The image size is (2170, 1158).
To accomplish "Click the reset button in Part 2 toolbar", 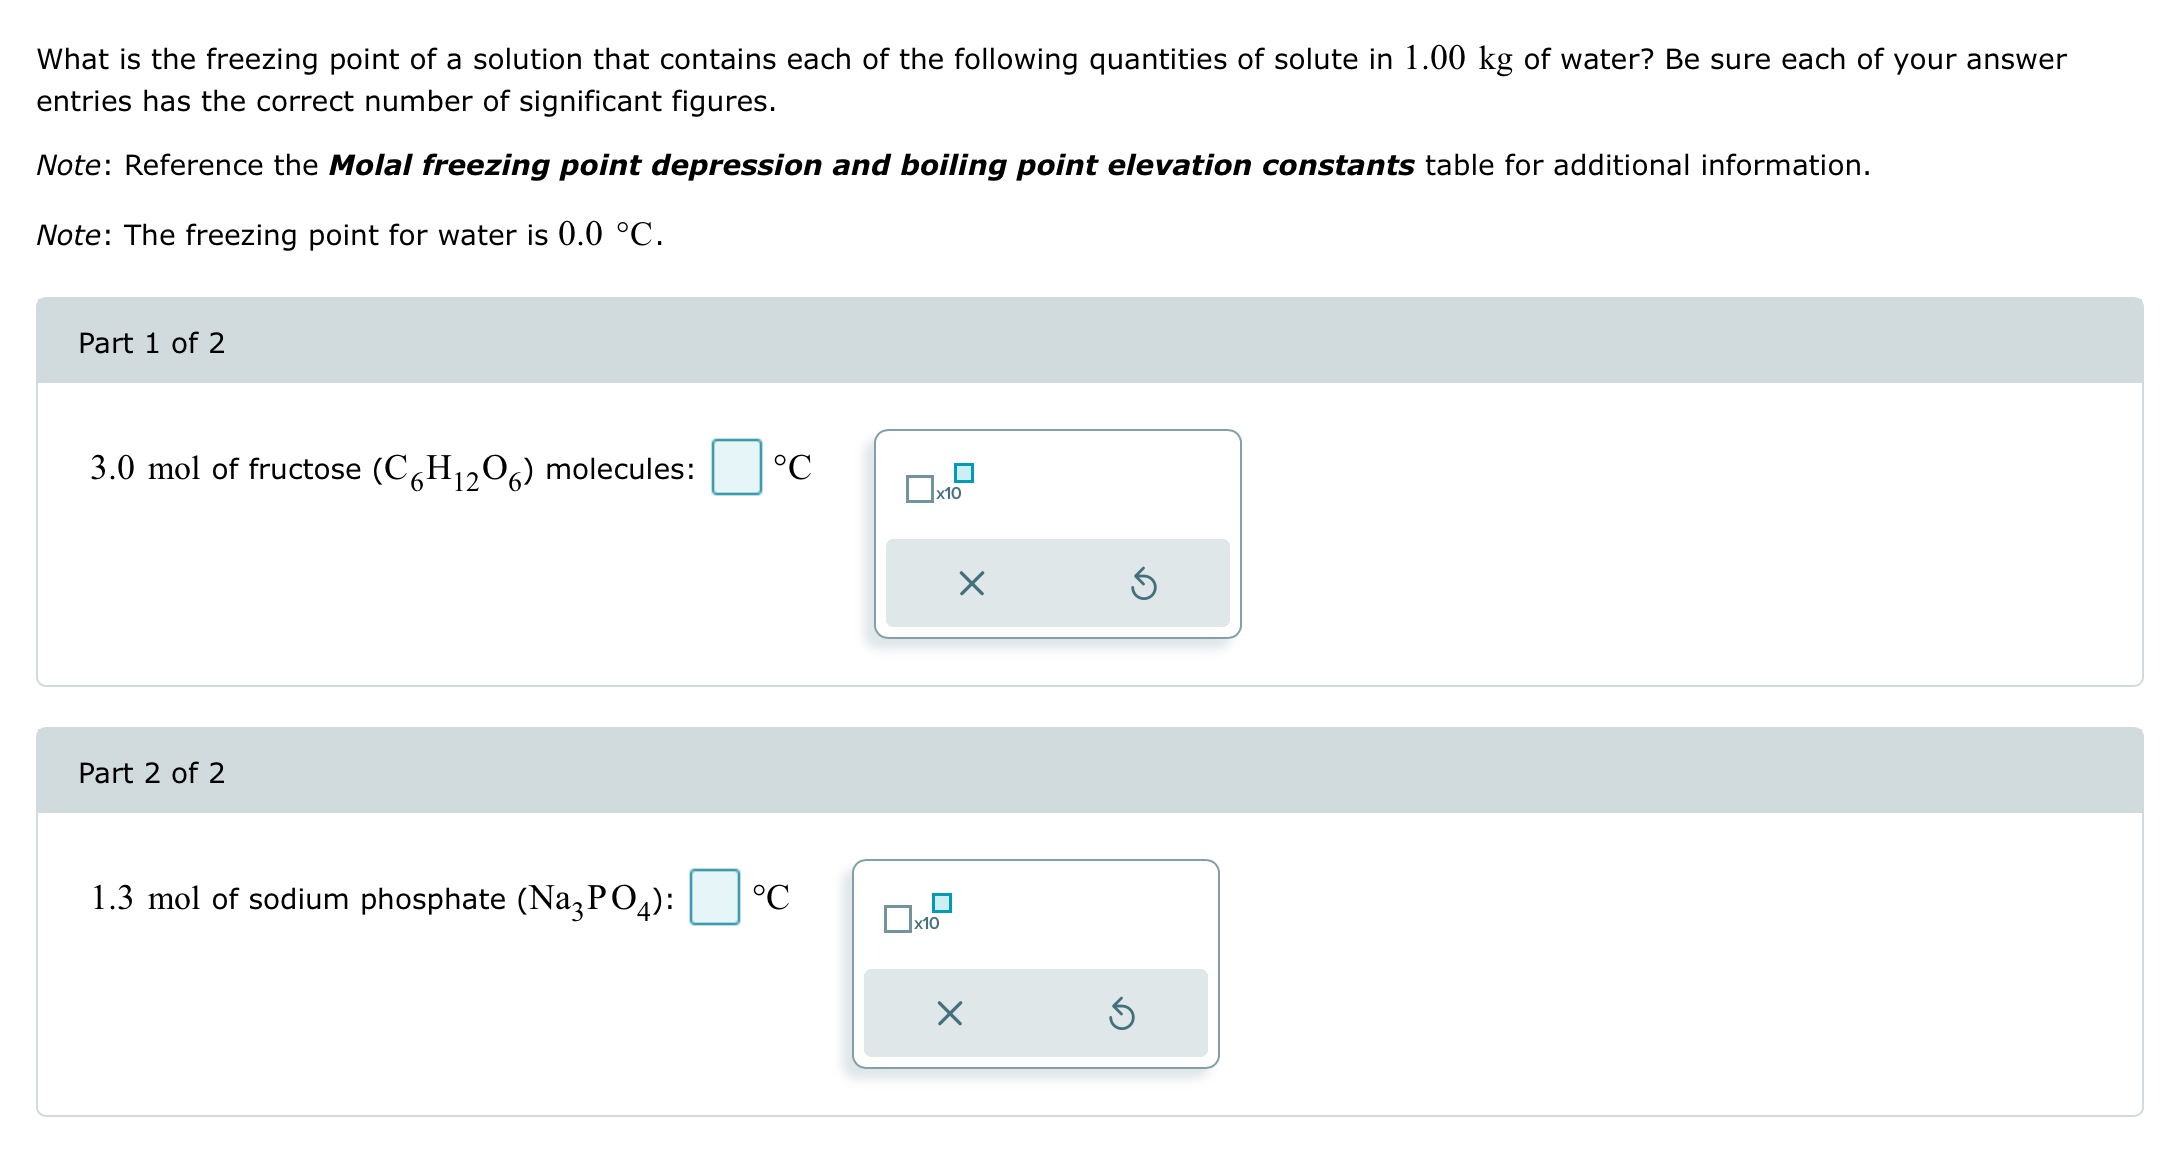I will pyautogui.click(x=1123, y=1015).
